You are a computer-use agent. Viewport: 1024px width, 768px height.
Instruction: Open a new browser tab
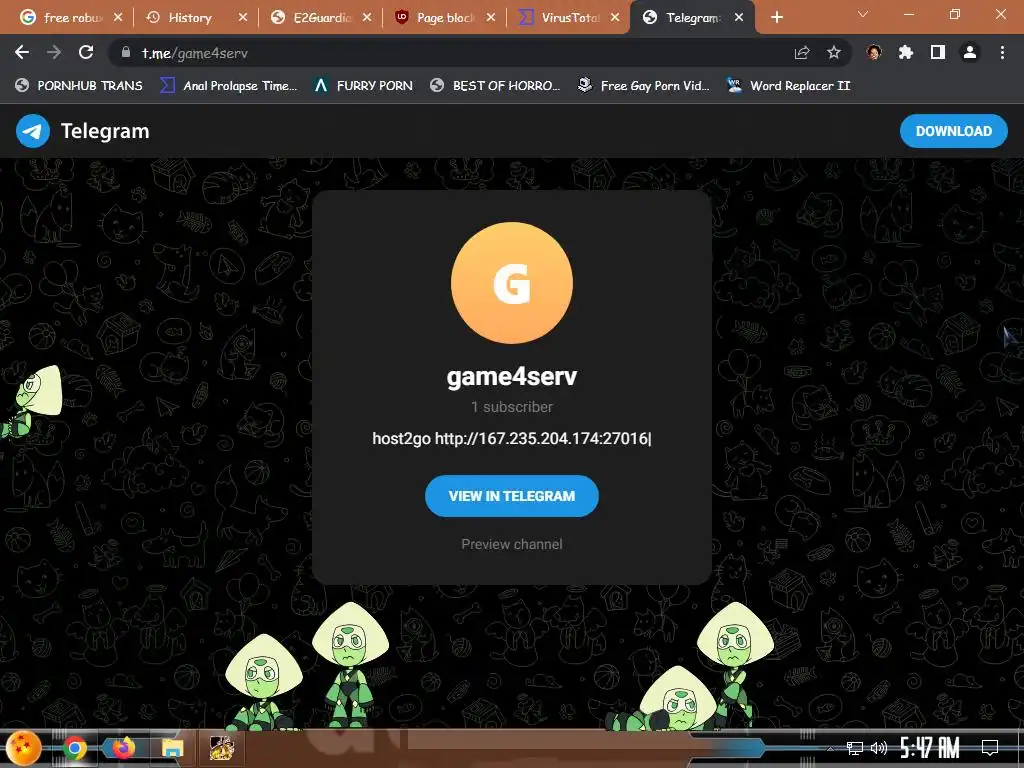pyautogui.click(x=776, y=18)
